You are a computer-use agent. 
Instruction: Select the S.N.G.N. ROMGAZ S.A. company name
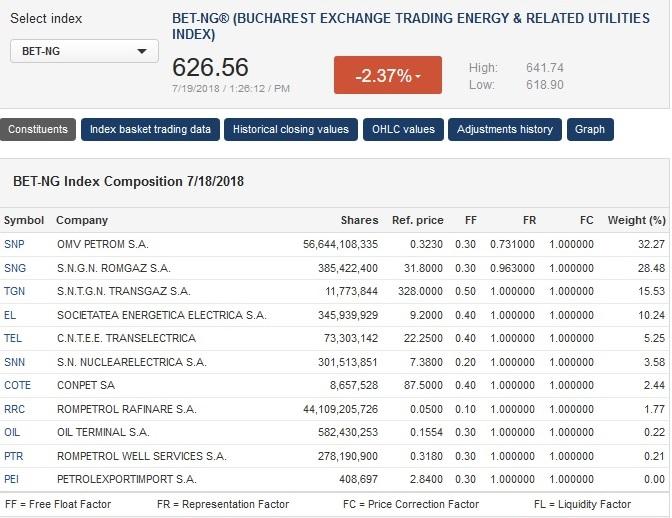(x=114, y=268)
